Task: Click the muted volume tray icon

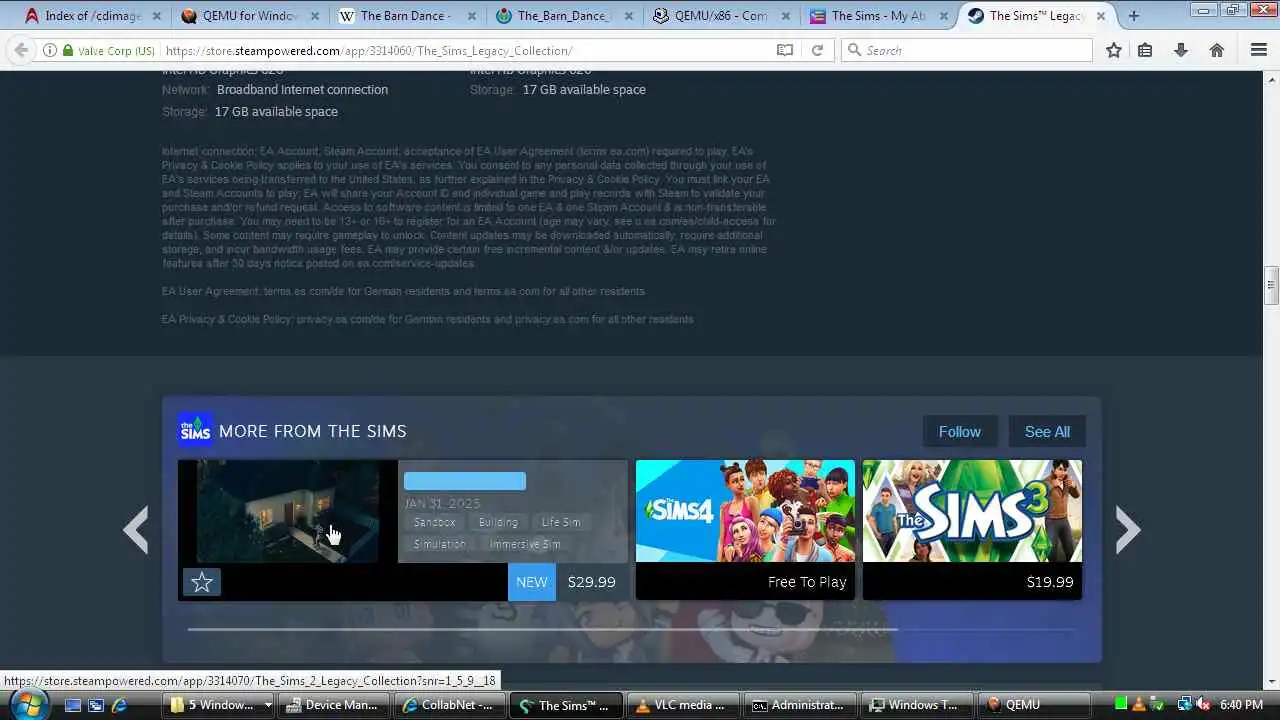Action: tap(1204, 705)
